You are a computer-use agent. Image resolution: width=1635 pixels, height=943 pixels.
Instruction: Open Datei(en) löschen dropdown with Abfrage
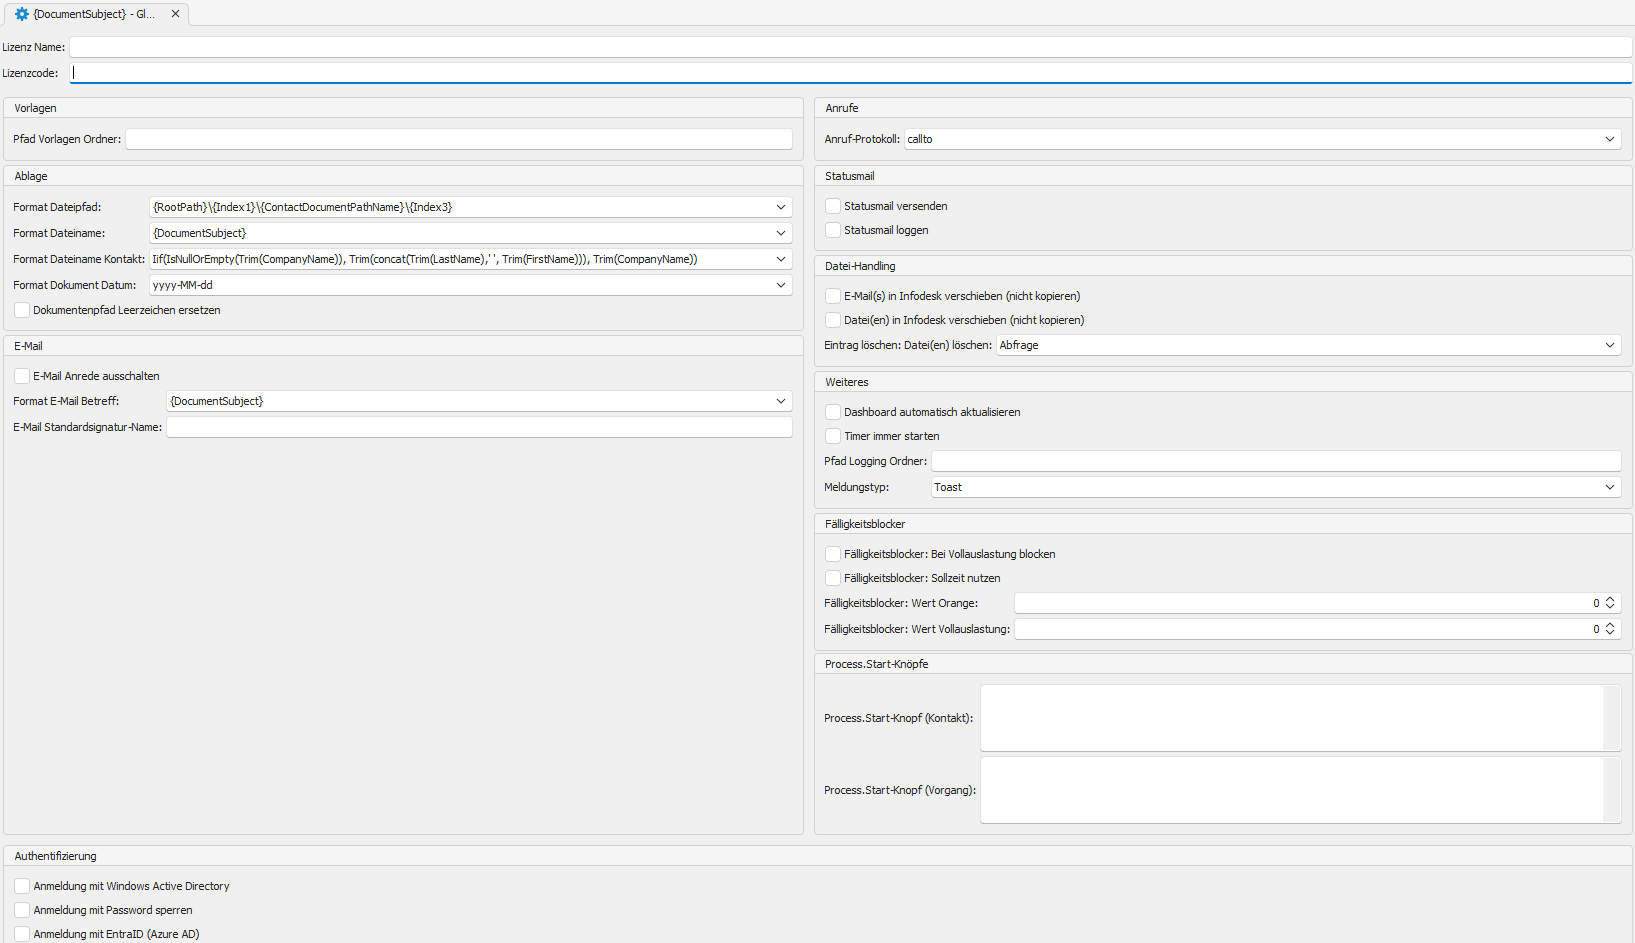click(x=1609, y=345)
